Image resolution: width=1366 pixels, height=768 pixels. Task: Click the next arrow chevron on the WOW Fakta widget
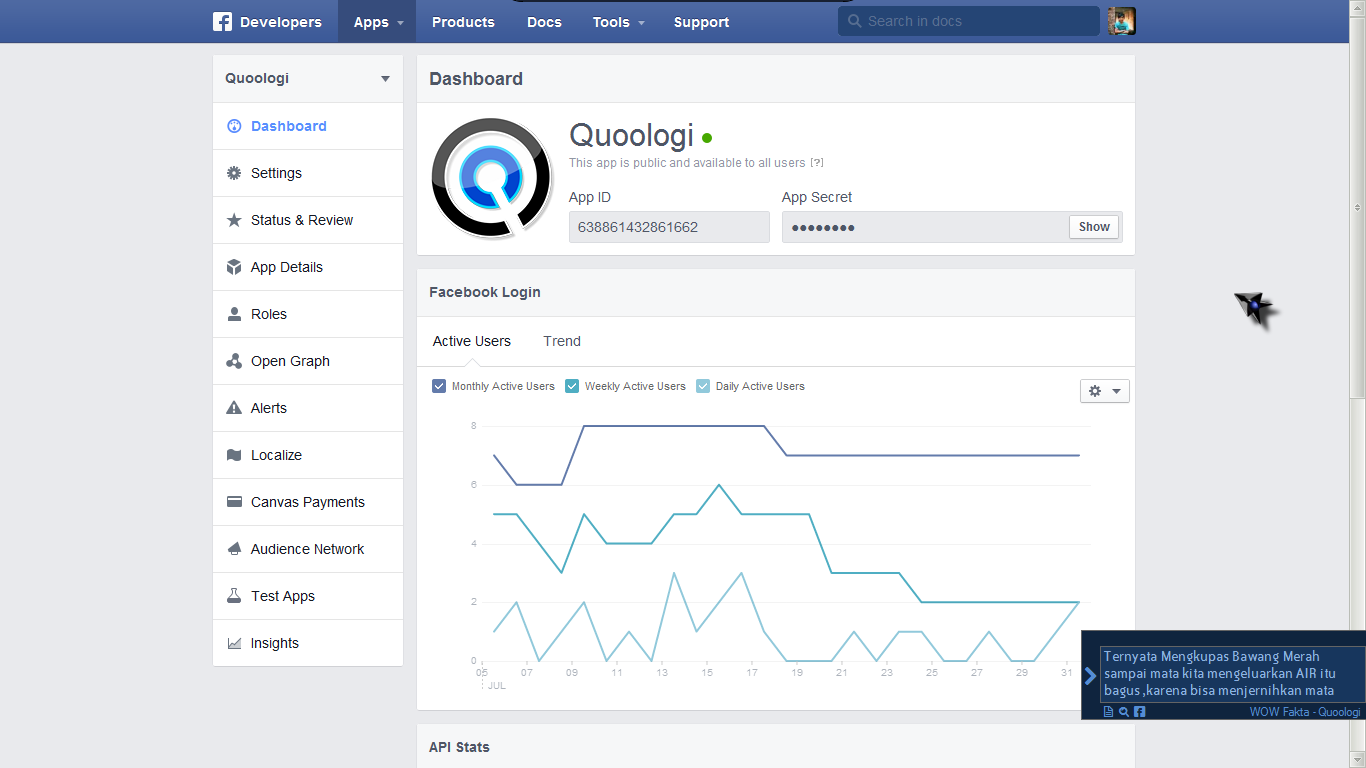click(1091, 676)
